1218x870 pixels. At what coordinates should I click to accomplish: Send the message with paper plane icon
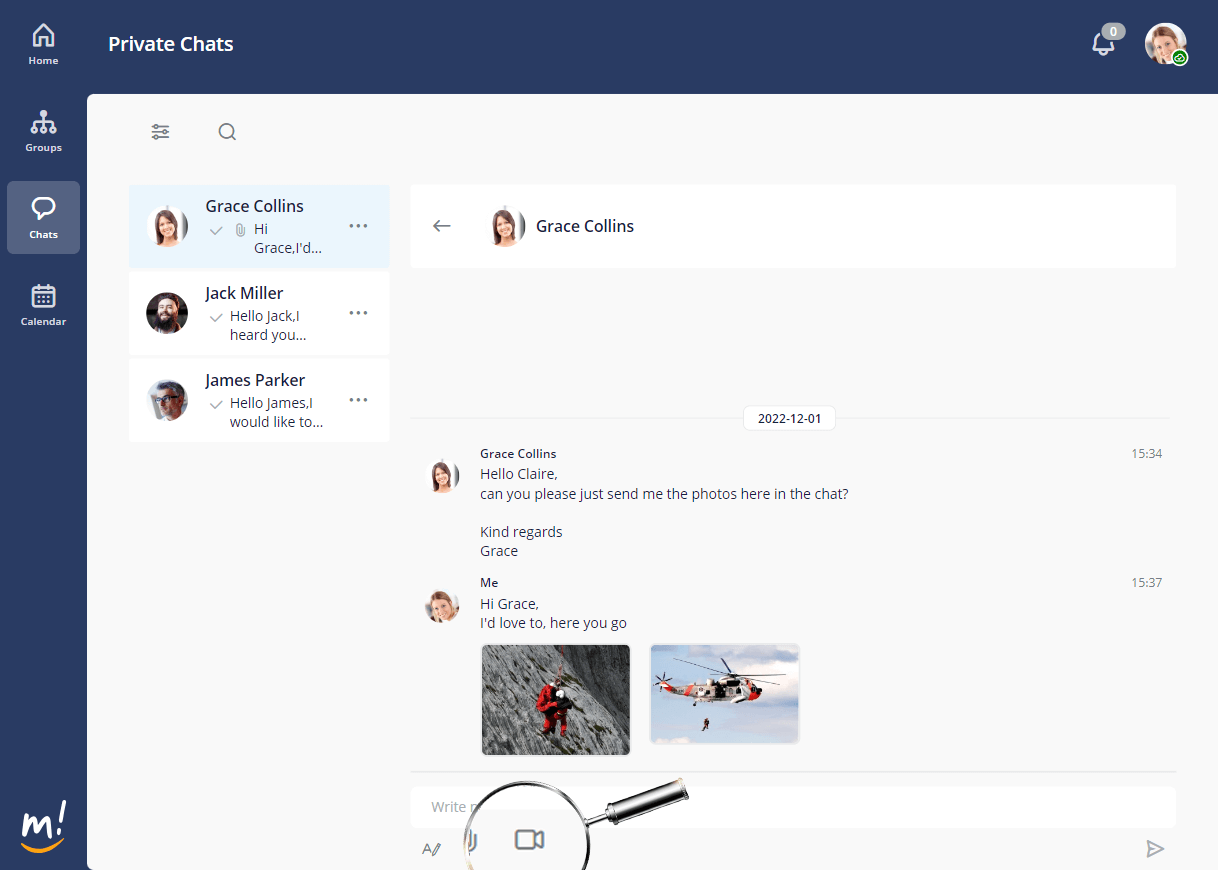point(1155,849)
